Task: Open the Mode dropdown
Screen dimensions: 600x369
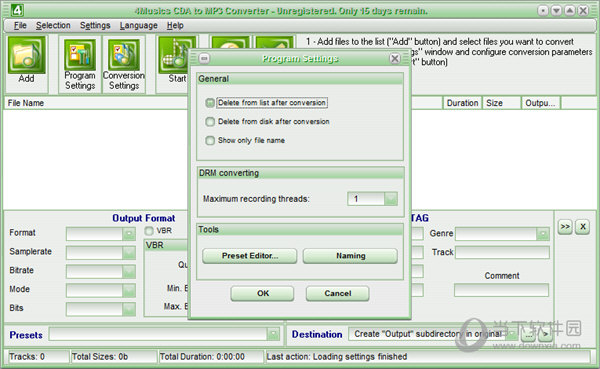Action: (129, 290)
